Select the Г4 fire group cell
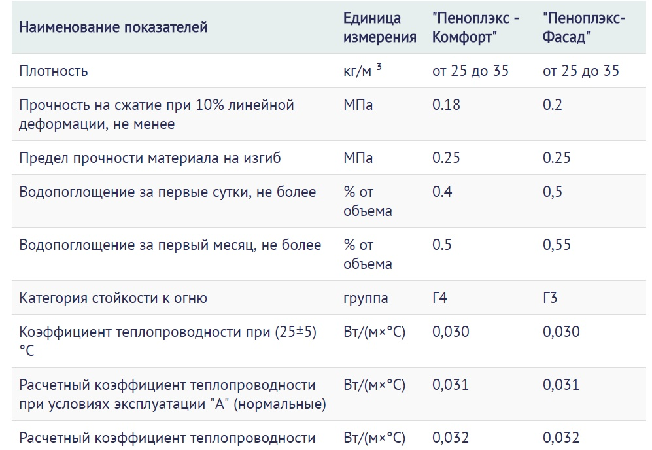The height and width of the screenshot is (450, 652). click(x=440, y=298)
